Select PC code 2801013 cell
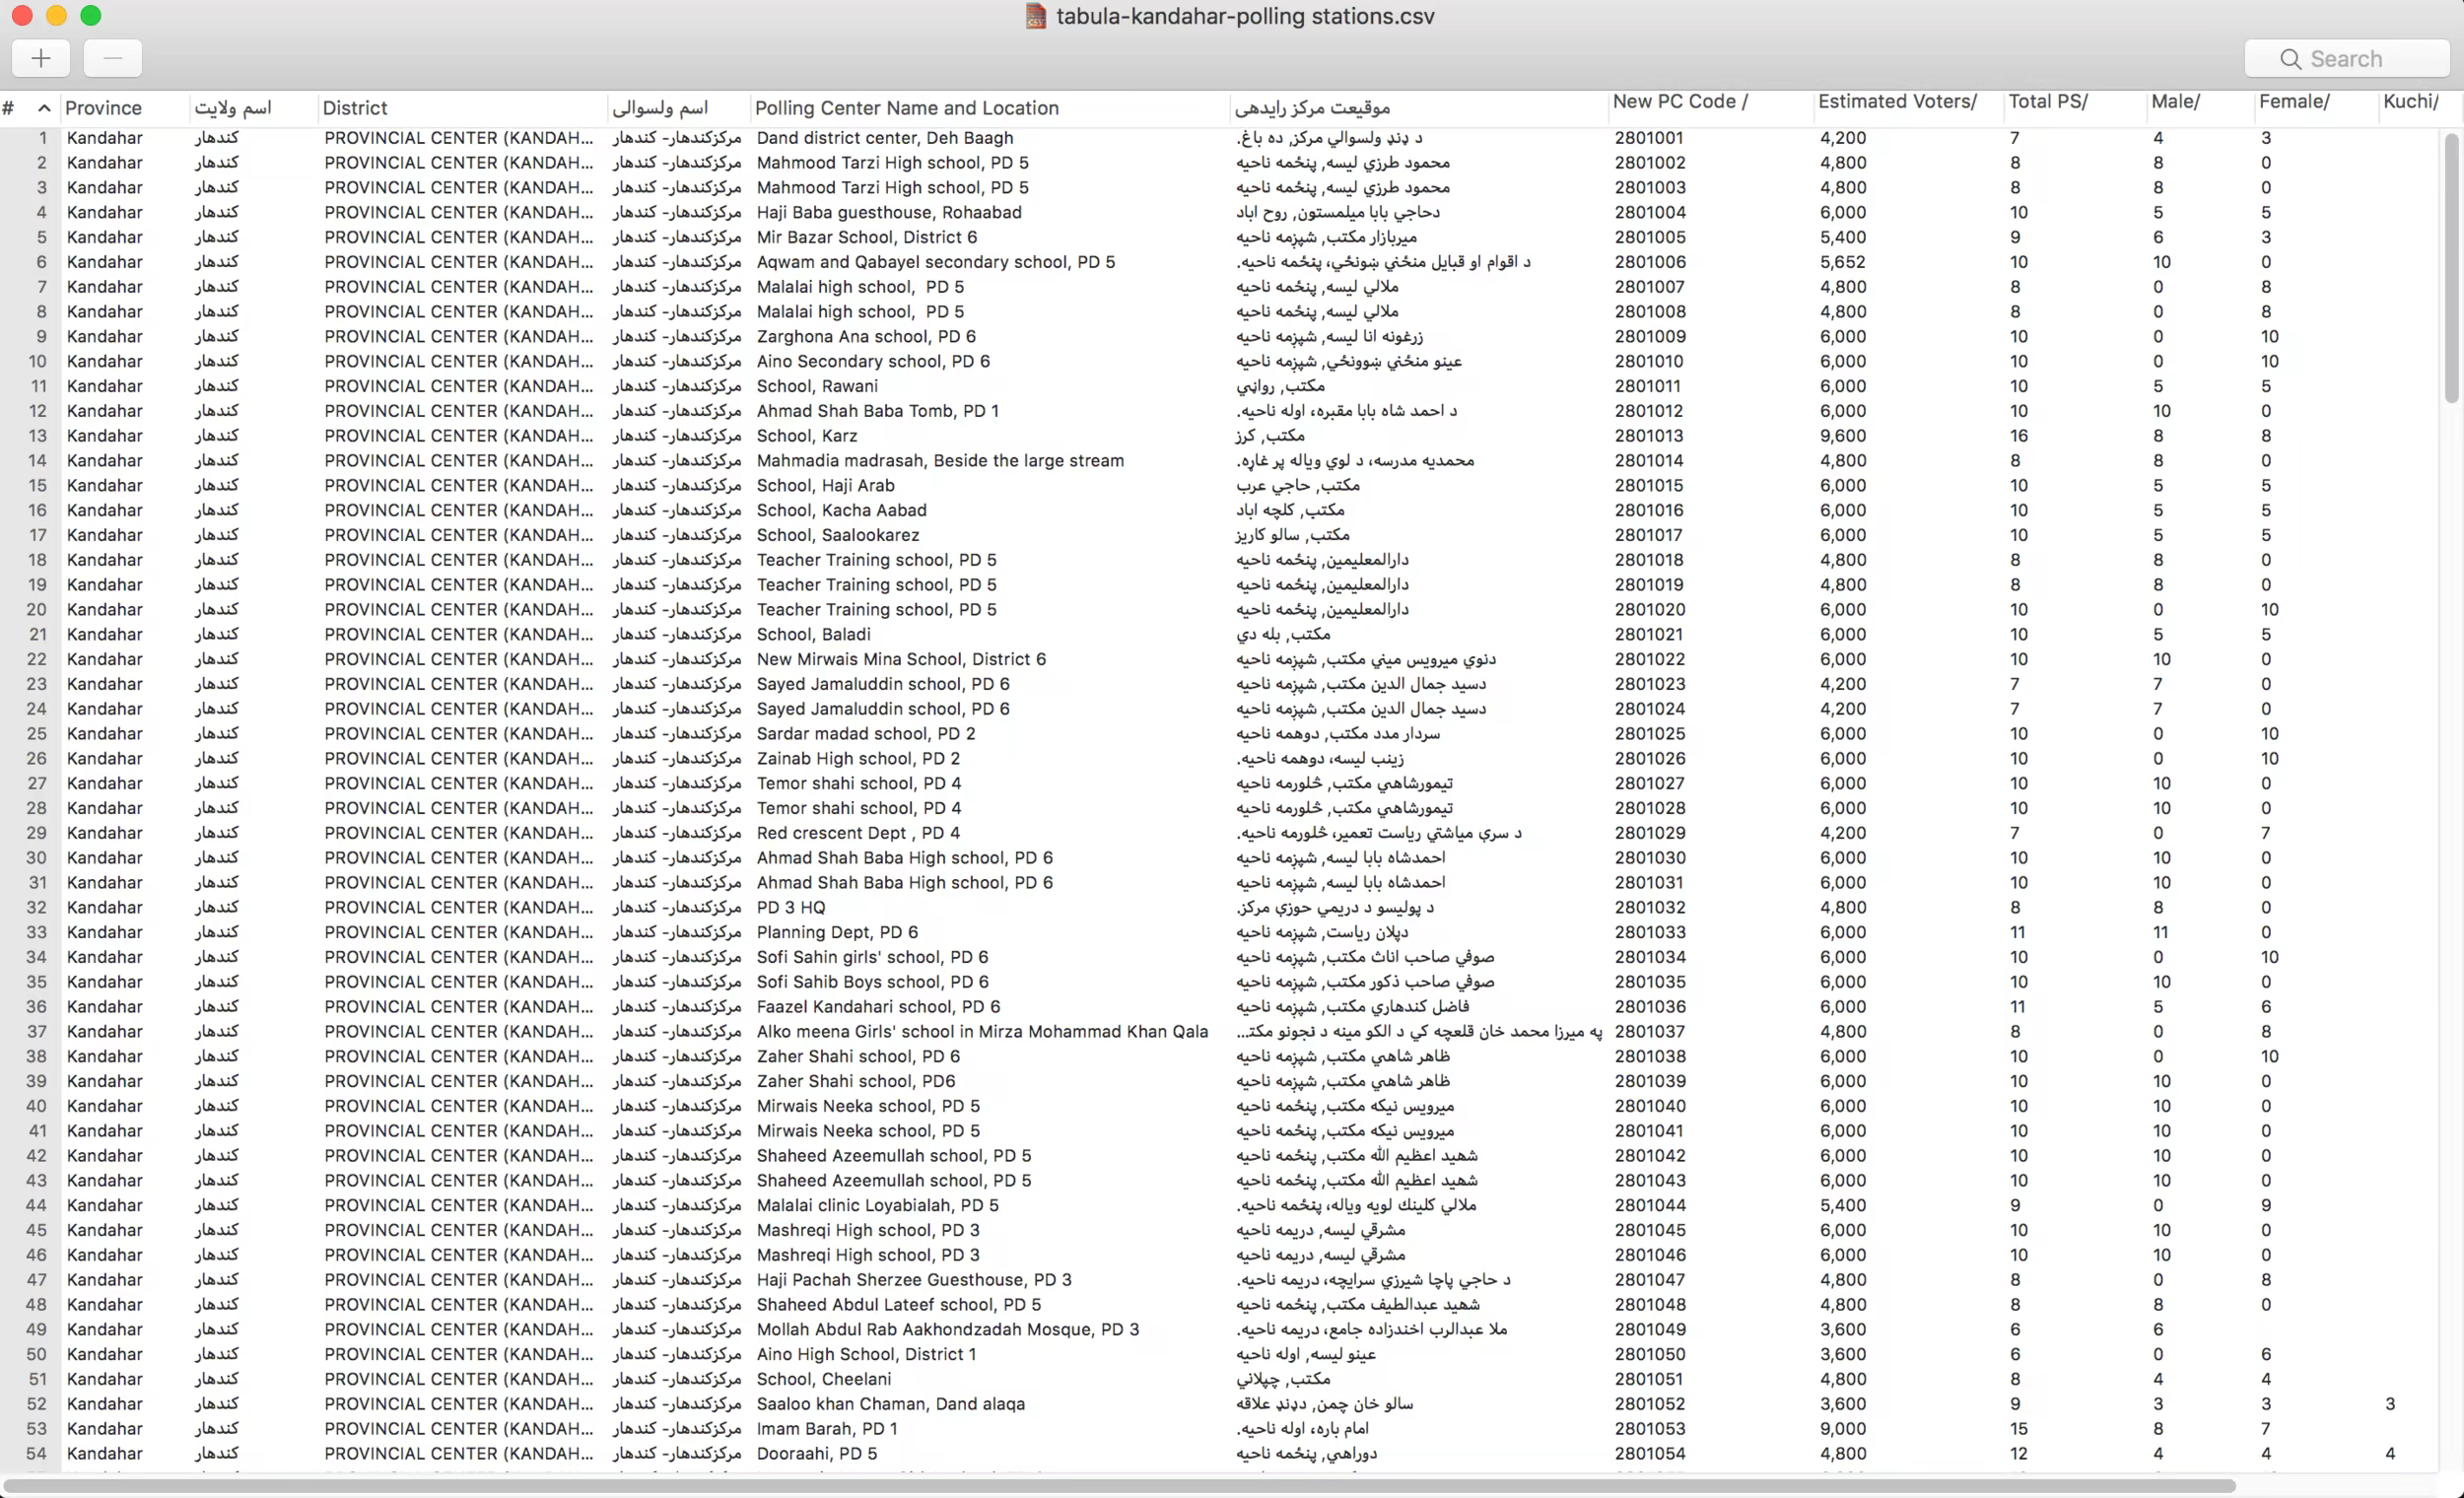2464x1498 pixels. [x=1649, y=436]
